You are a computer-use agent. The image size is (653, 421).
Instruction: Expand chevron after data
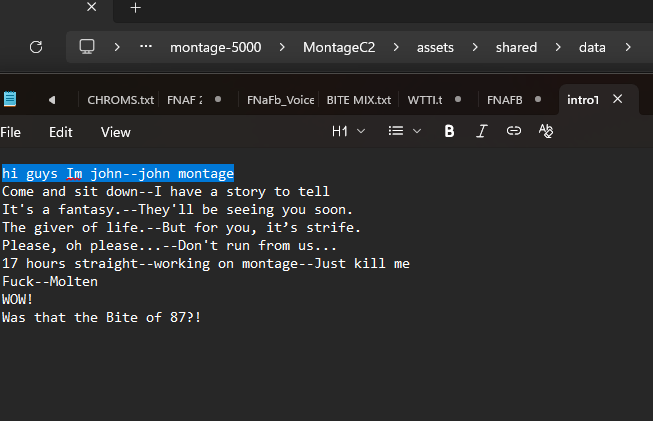[628, 47]
